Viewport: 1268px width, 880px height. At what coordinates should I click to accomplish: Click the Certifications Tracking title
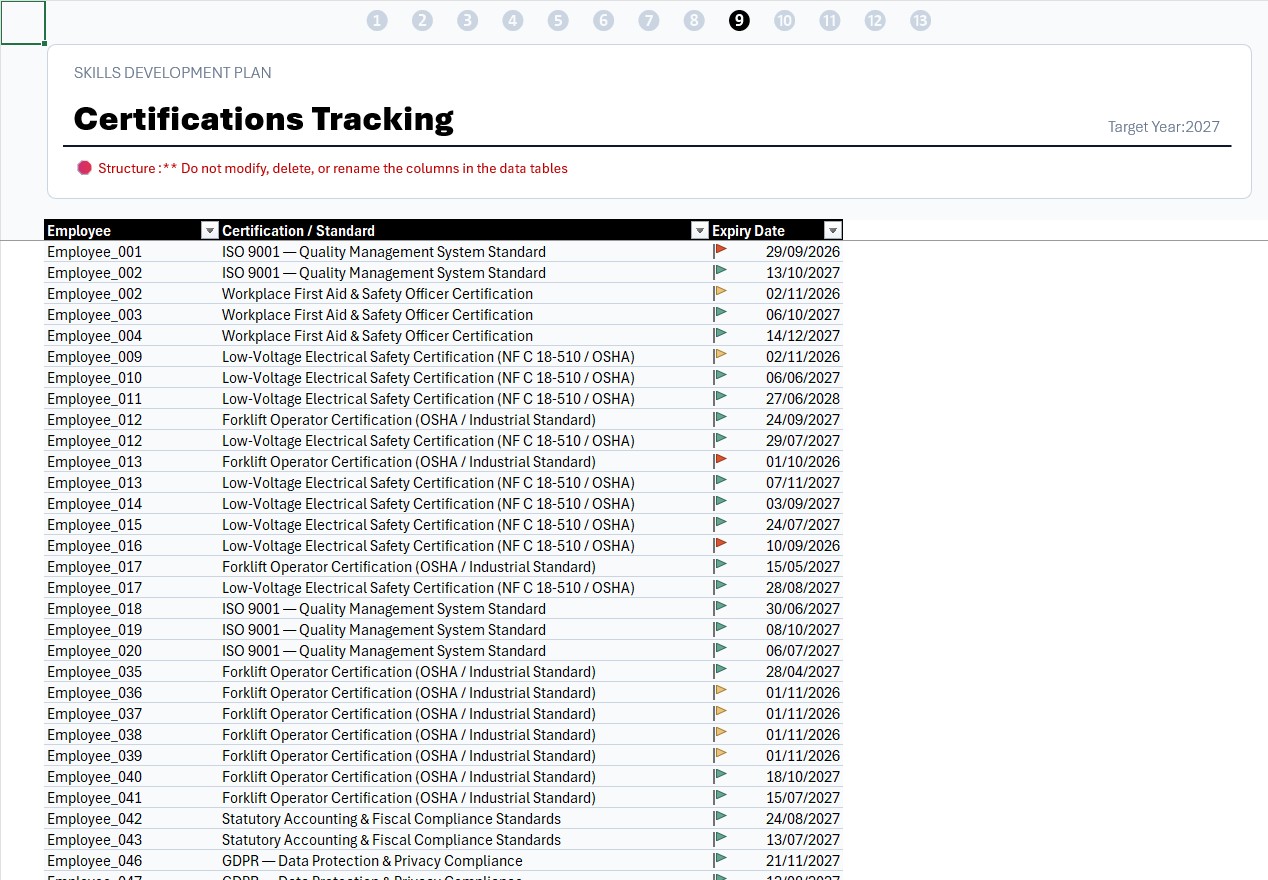(x=264, y=119)
